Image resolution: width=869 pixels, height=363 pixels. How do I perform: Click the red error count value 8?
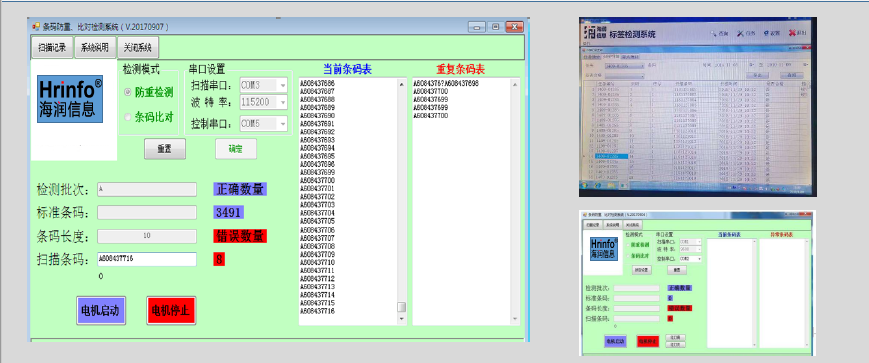(219, 259)
